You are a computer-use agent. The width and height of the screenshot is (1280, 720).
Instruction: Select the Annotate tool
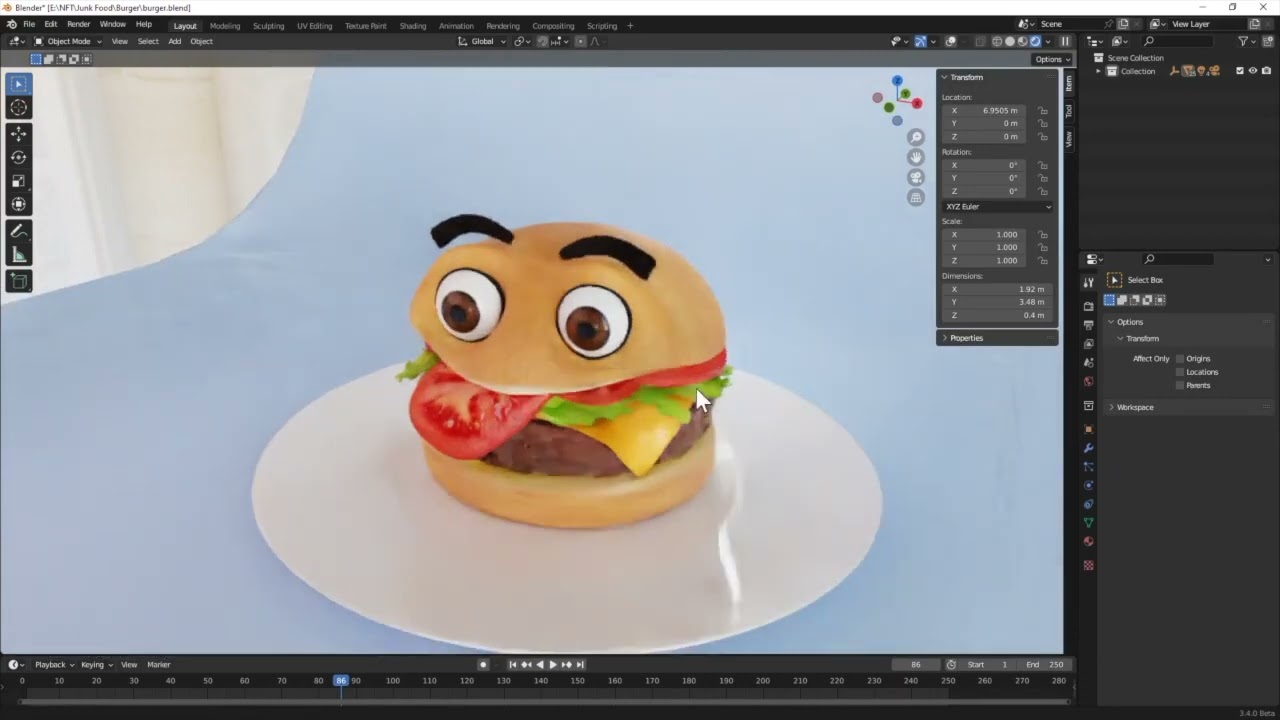(x=18, y=231)
